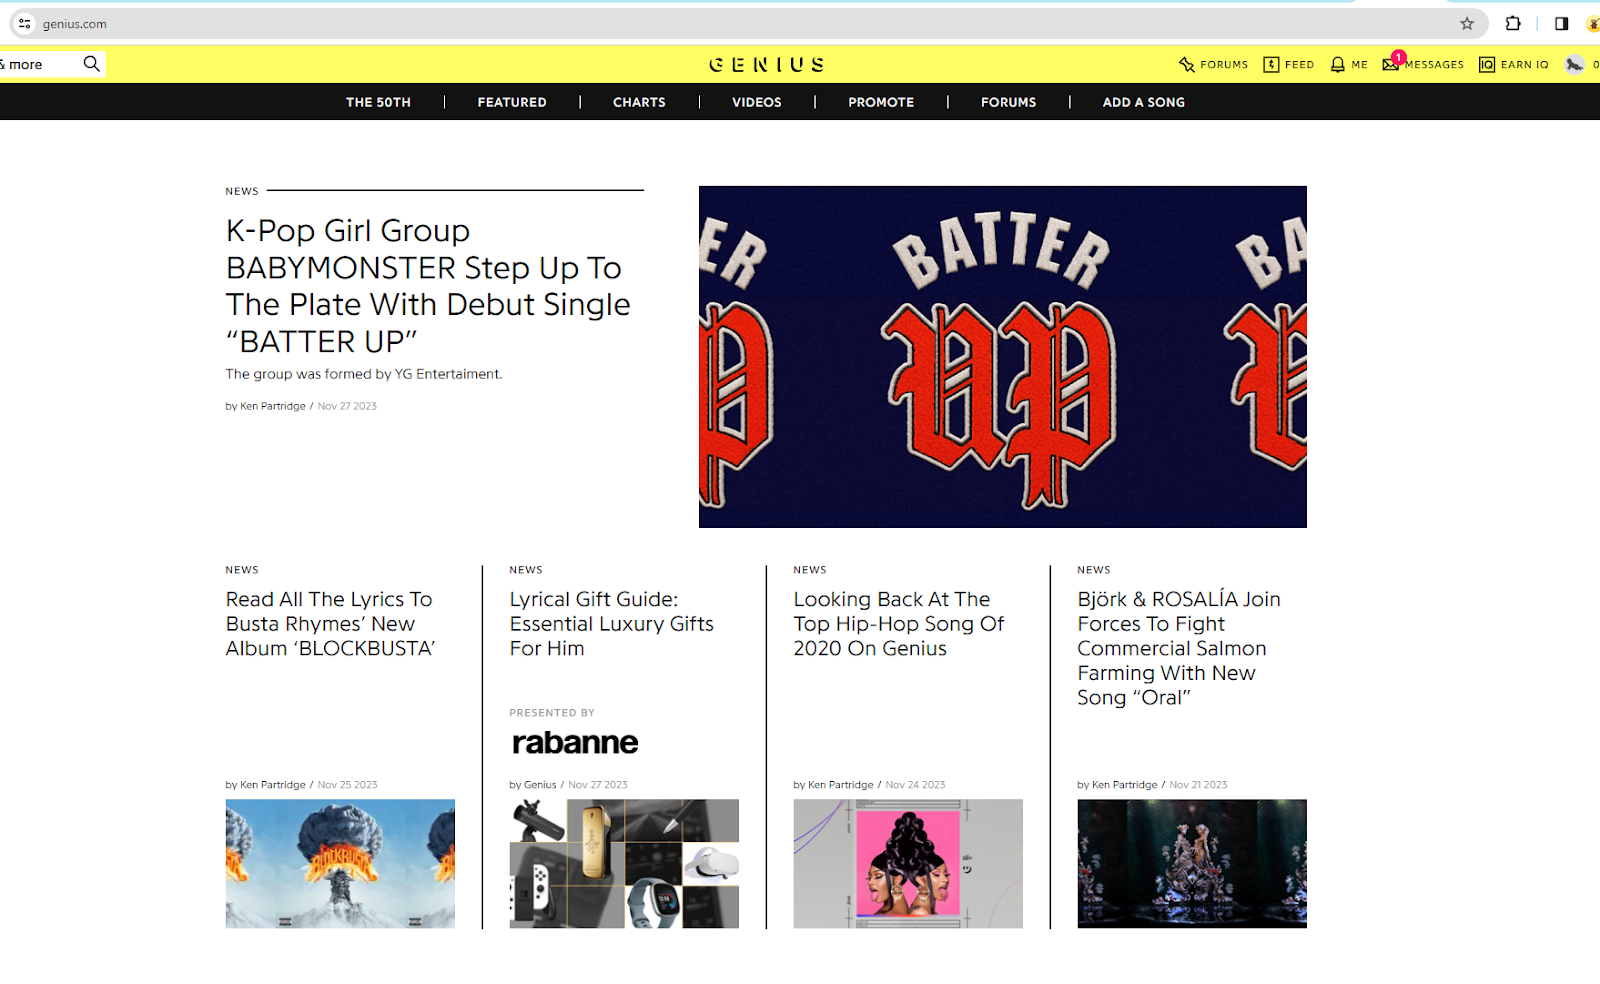
Task: Click Oral dark artwork thumbnail
Action: tap(1192, 864)
